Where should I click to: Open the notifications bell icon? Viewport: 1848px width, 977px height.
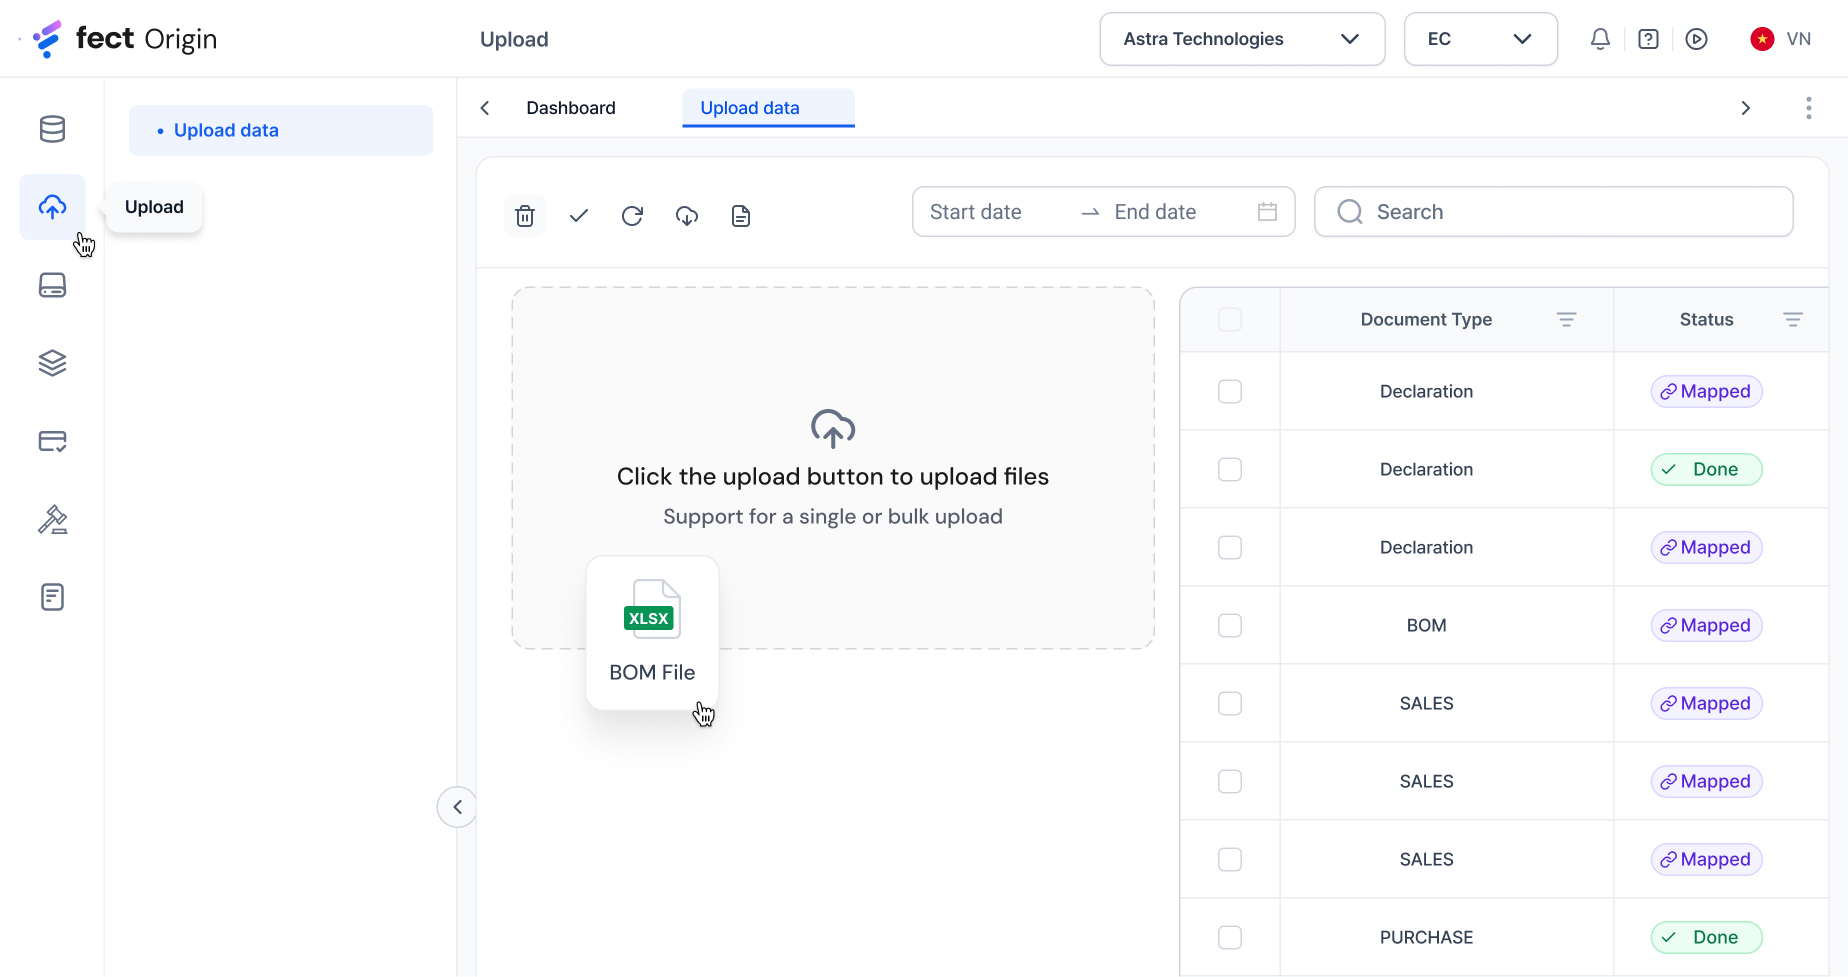pos(1600,39)
